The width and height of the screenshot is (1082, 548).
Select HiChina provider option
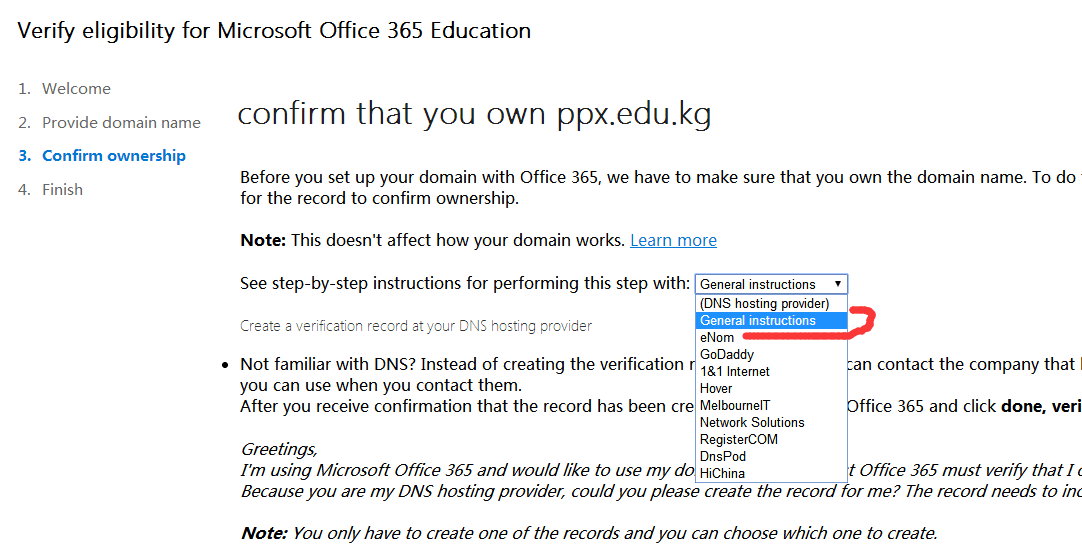(722, 473)
